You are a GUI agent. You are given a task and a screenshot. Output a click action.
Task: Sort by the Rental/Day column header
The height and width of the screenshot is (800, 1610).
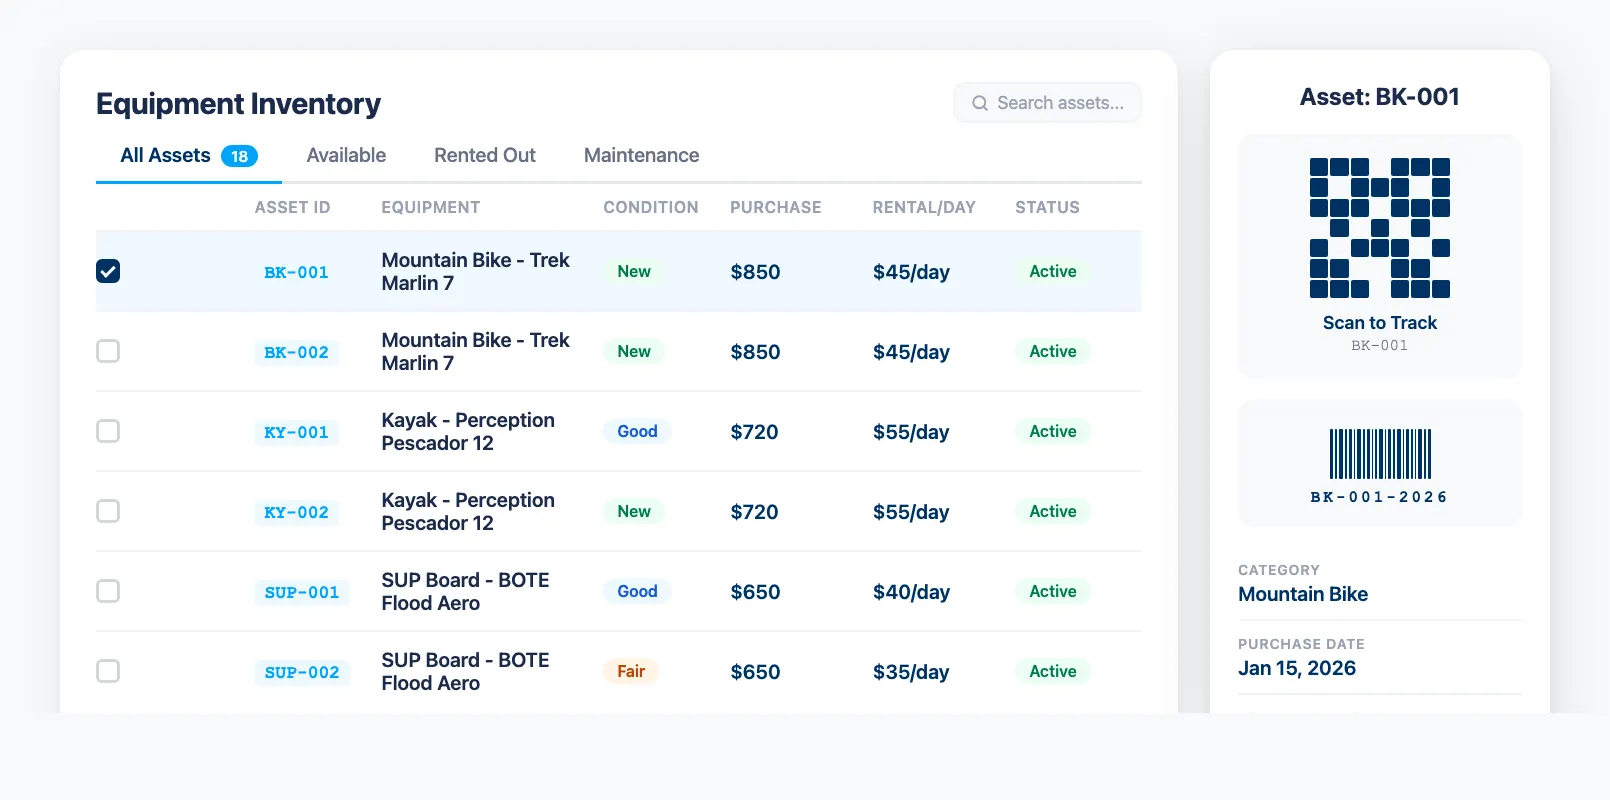pos(923,207)
